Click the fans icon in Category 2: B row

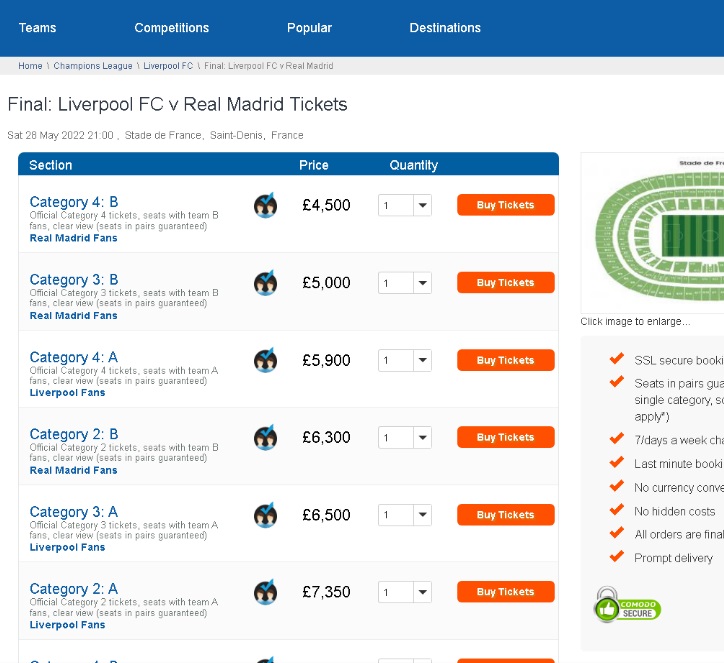(265, 438)
